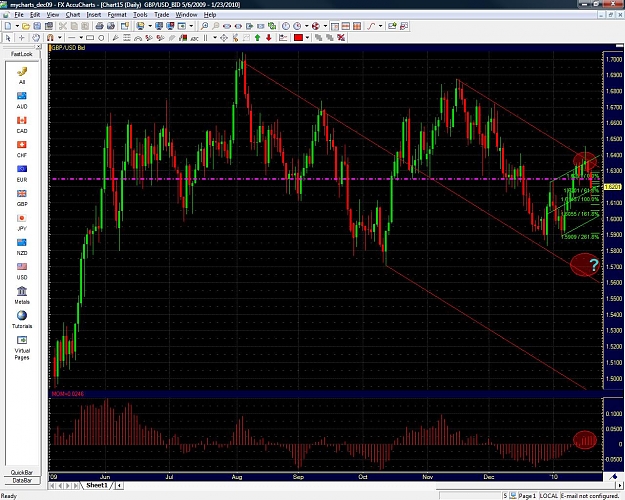Select the ellipse drawing tool
Screen dimensions: 625x500
click(101, 38)
